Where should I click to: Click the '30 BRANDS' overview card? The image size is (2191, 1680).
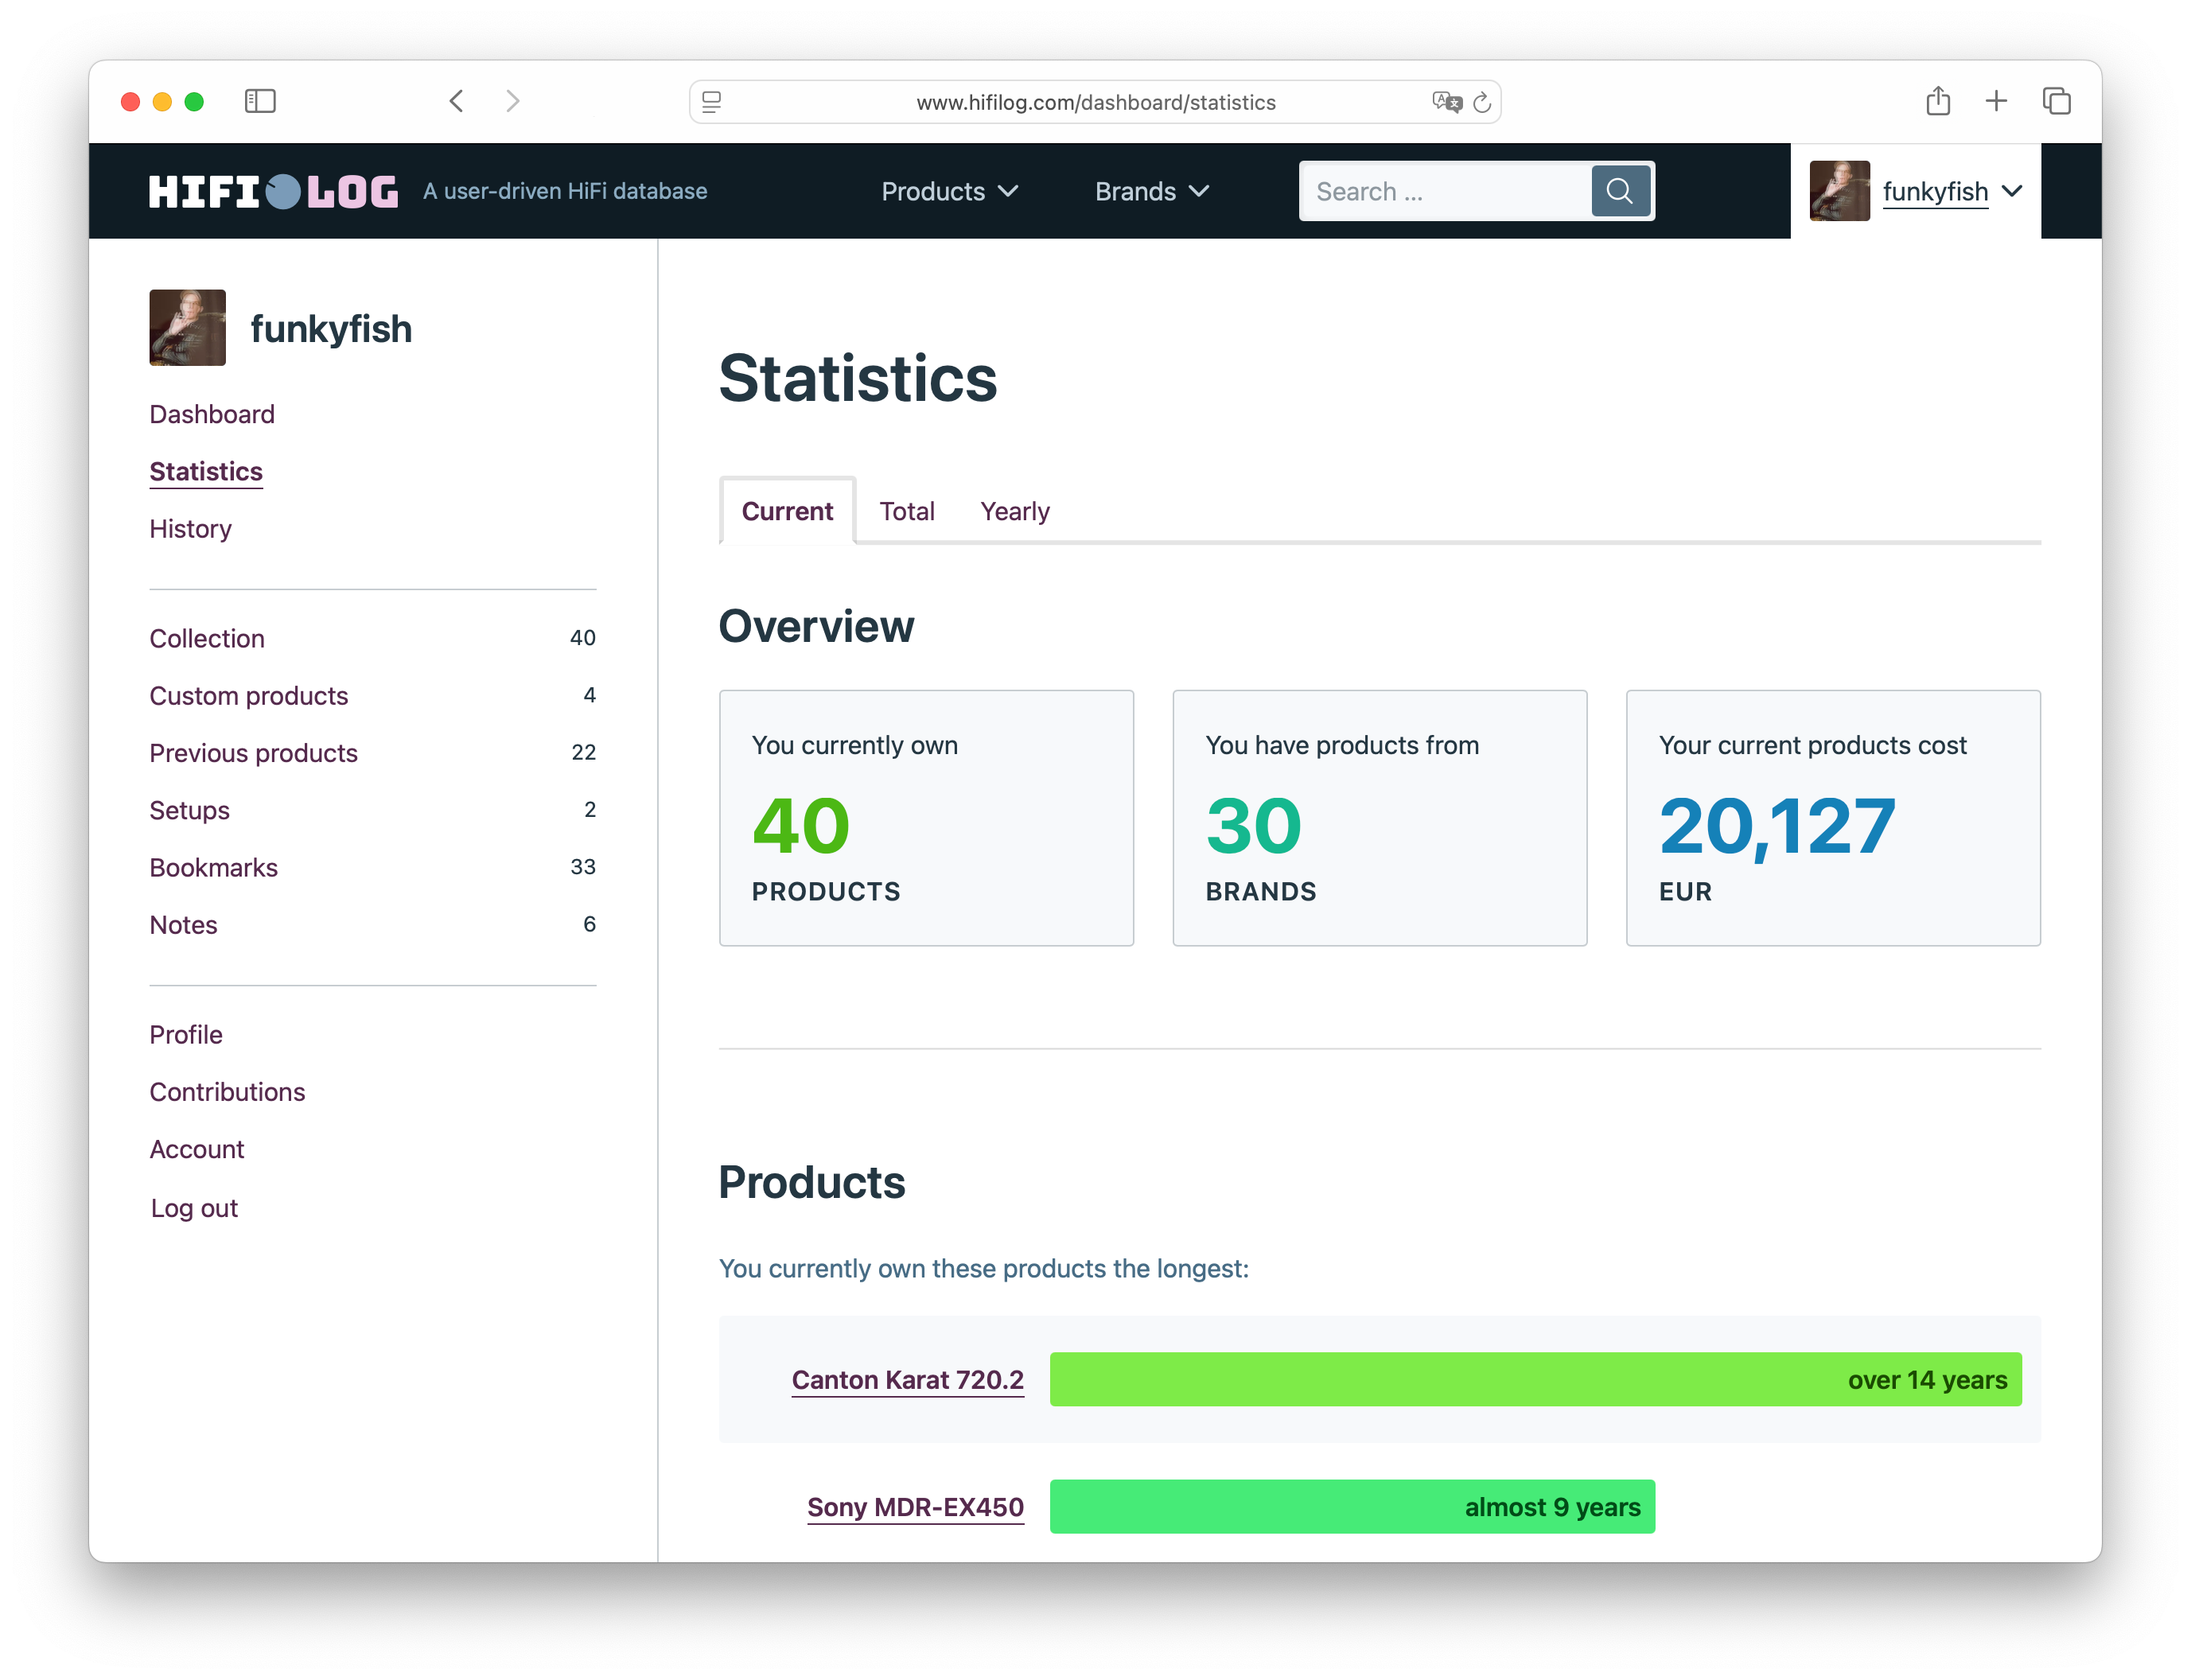coord(1379,817)
